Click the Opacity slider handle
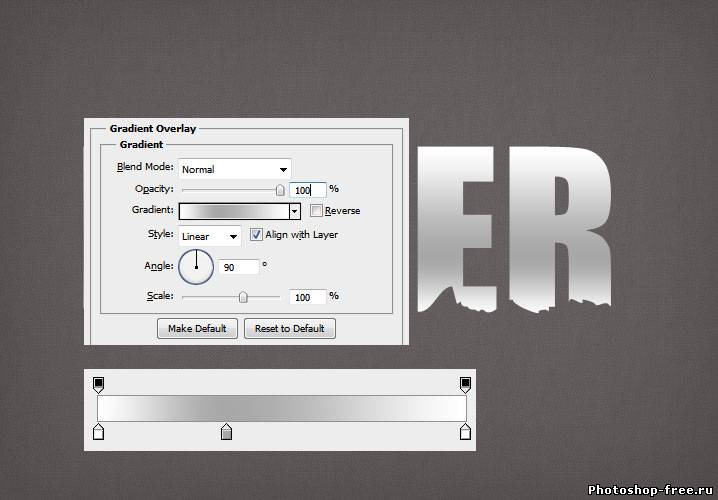 [280, 189]
